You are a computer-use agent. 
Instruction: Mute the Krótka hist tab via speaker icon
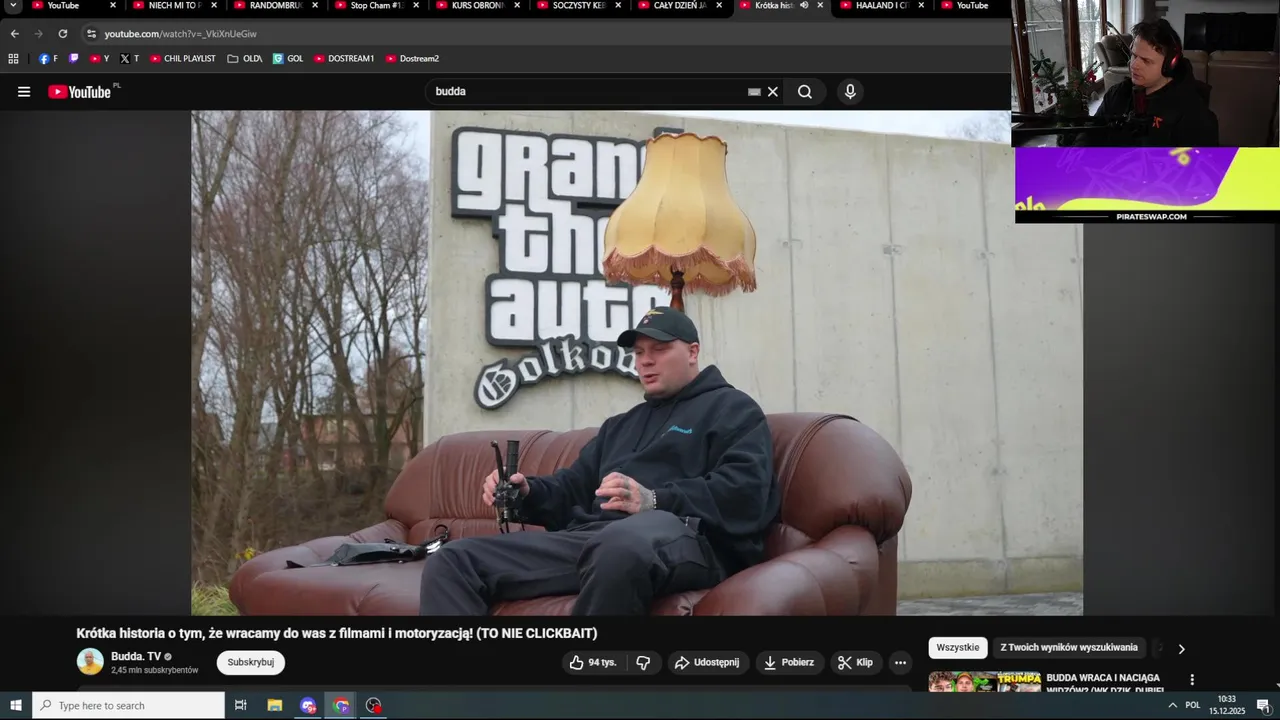[804, 6]
